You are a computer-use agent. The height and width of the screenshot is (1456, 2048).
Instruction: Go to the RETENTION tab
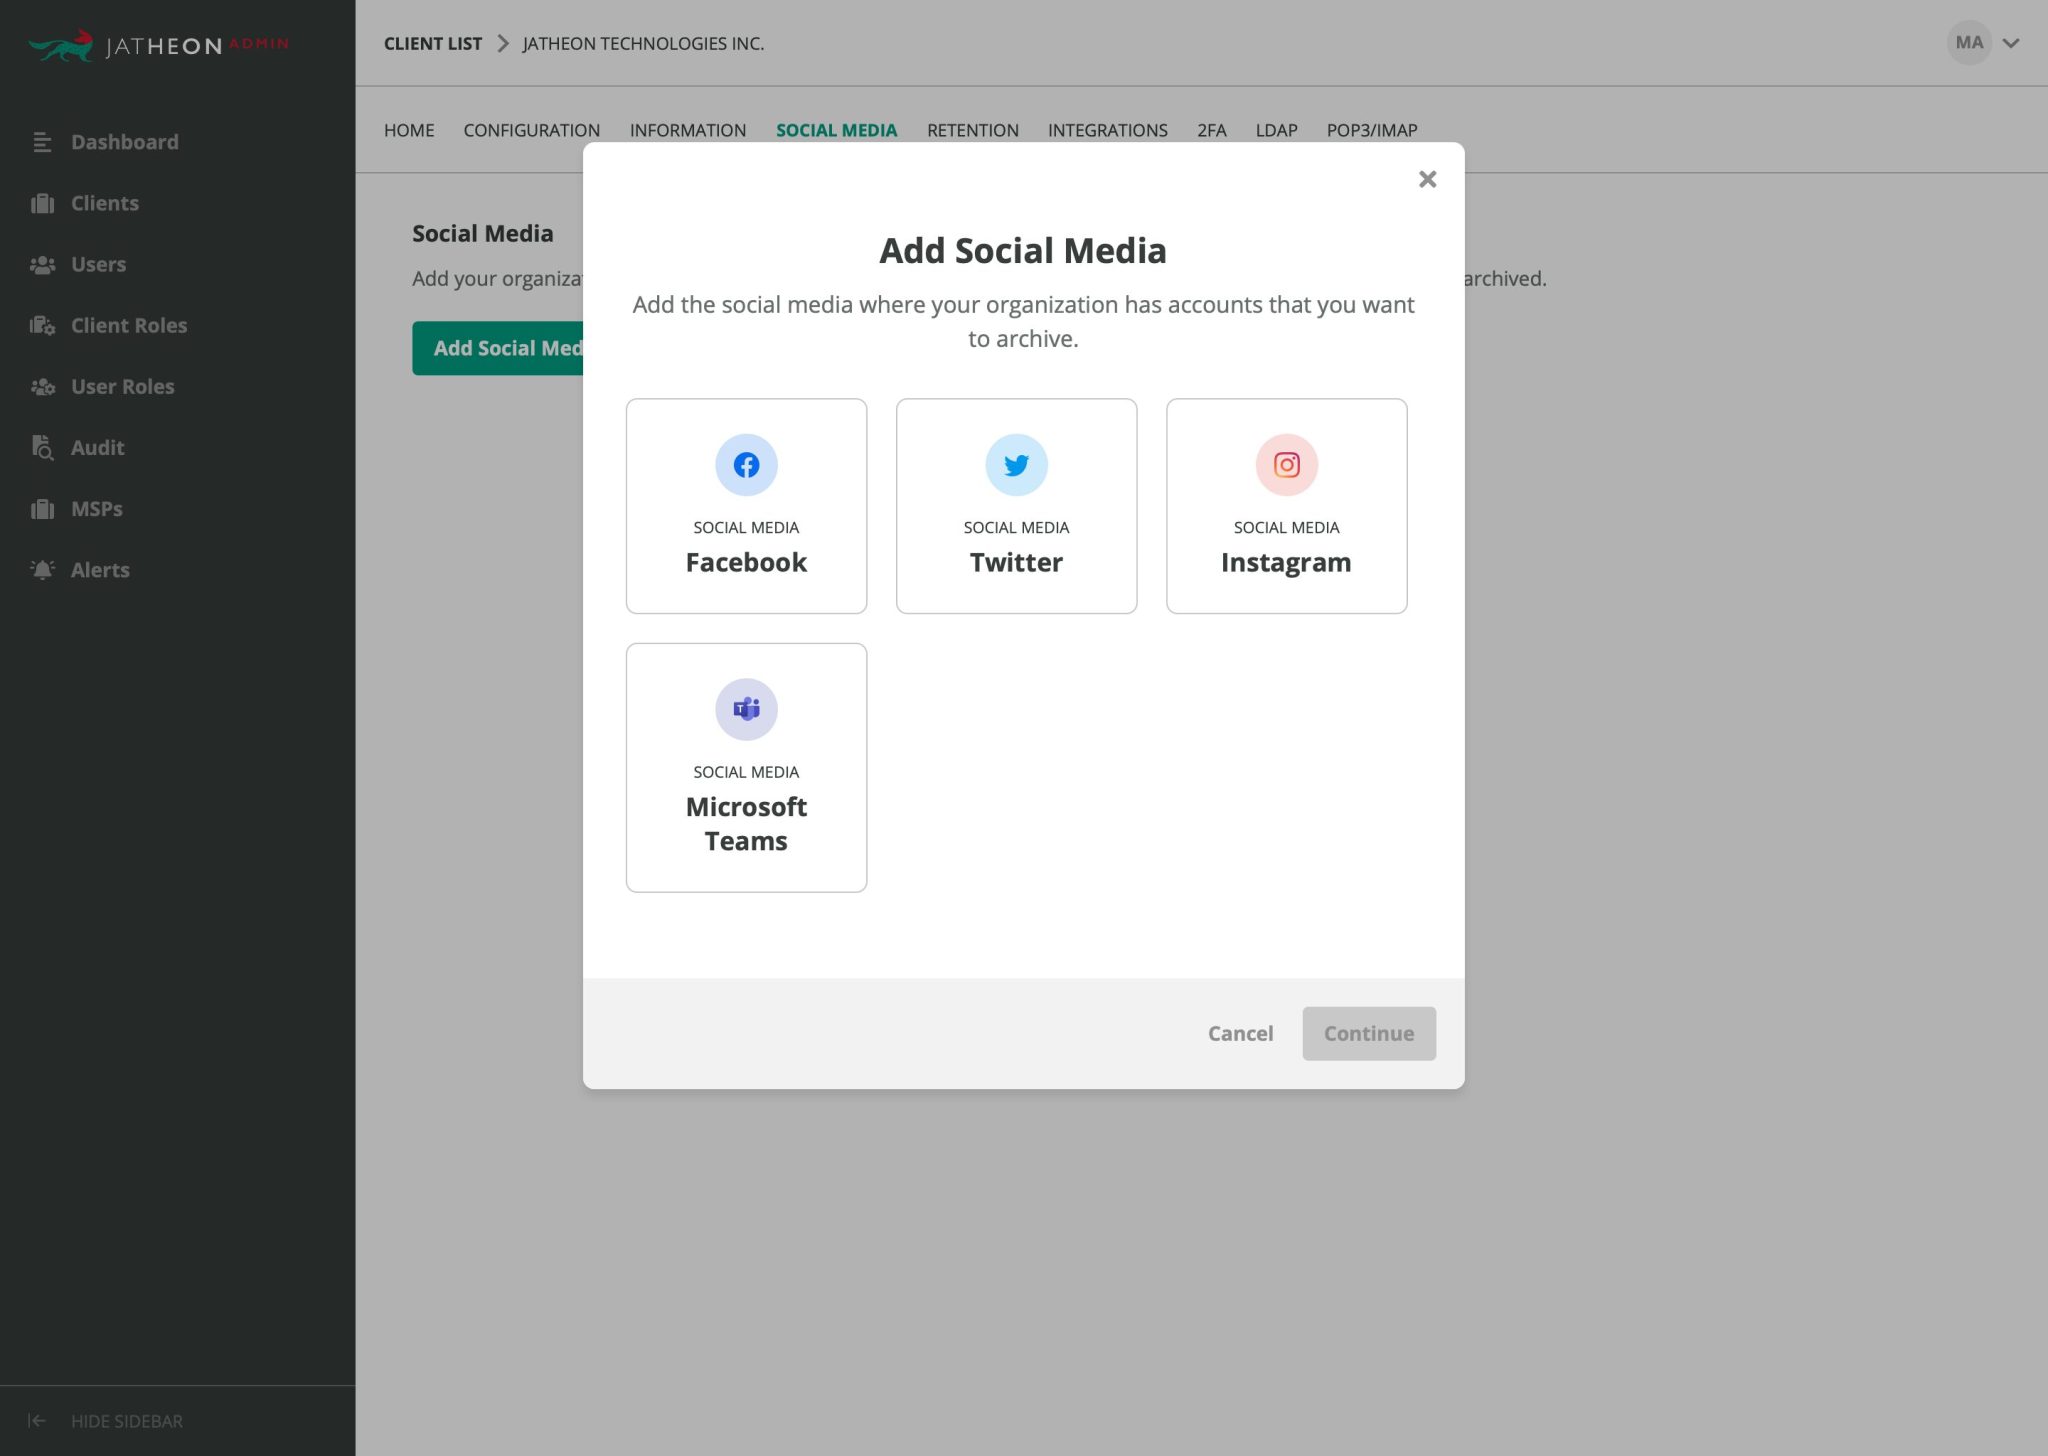click(x=972, y=130)
